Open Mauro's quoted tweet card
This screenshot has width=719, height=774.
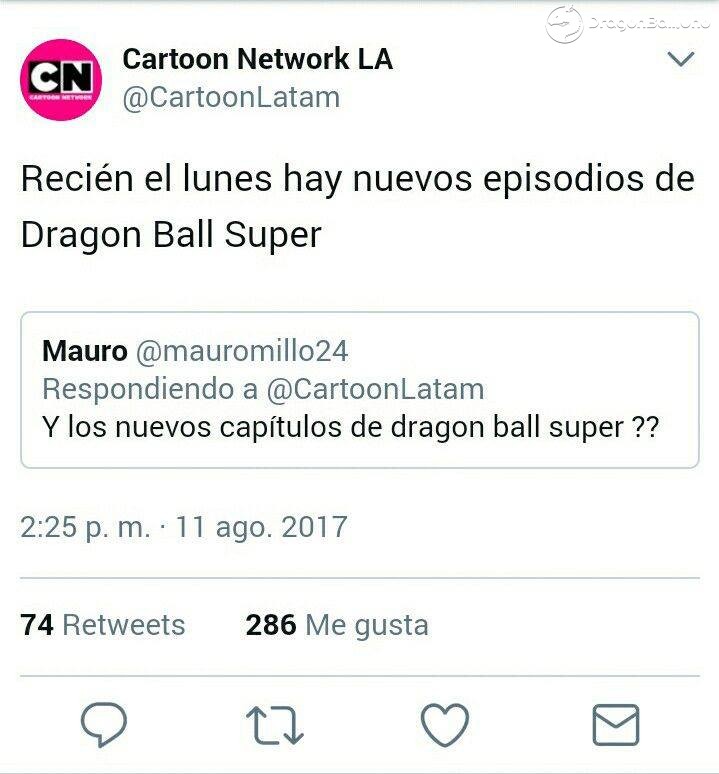point(360,390)
